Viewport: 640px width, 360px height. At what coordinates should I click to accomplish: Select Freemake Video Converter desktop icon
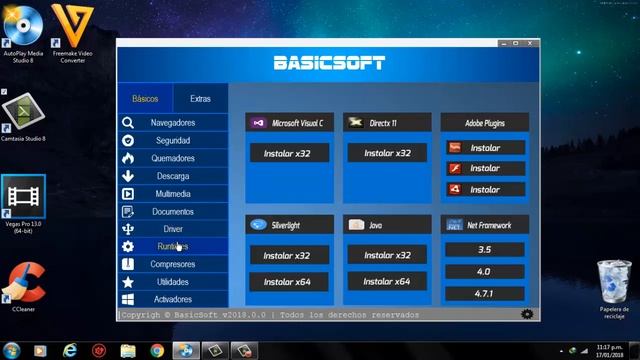point(73,33)
